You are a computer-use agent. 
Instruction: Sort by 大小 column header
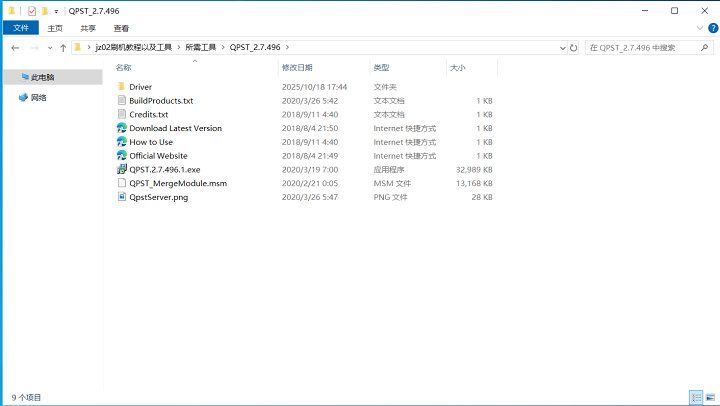point(457,68)
